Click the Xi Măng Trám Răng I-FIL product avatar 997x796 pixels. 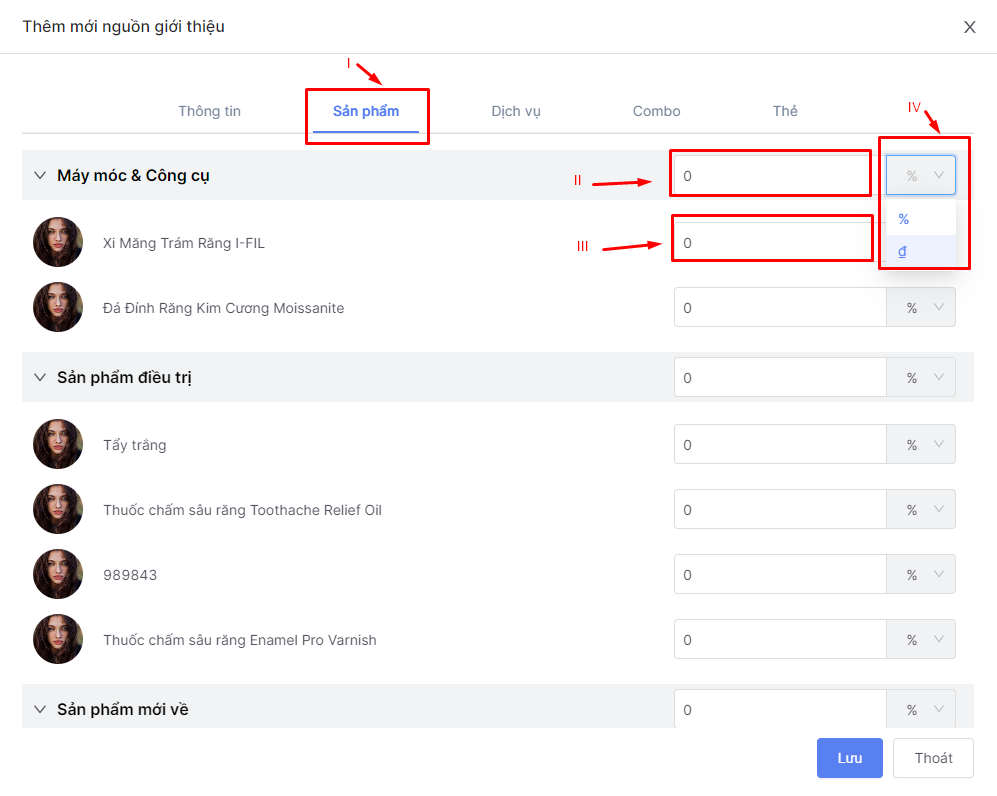(x=58, y=242)
